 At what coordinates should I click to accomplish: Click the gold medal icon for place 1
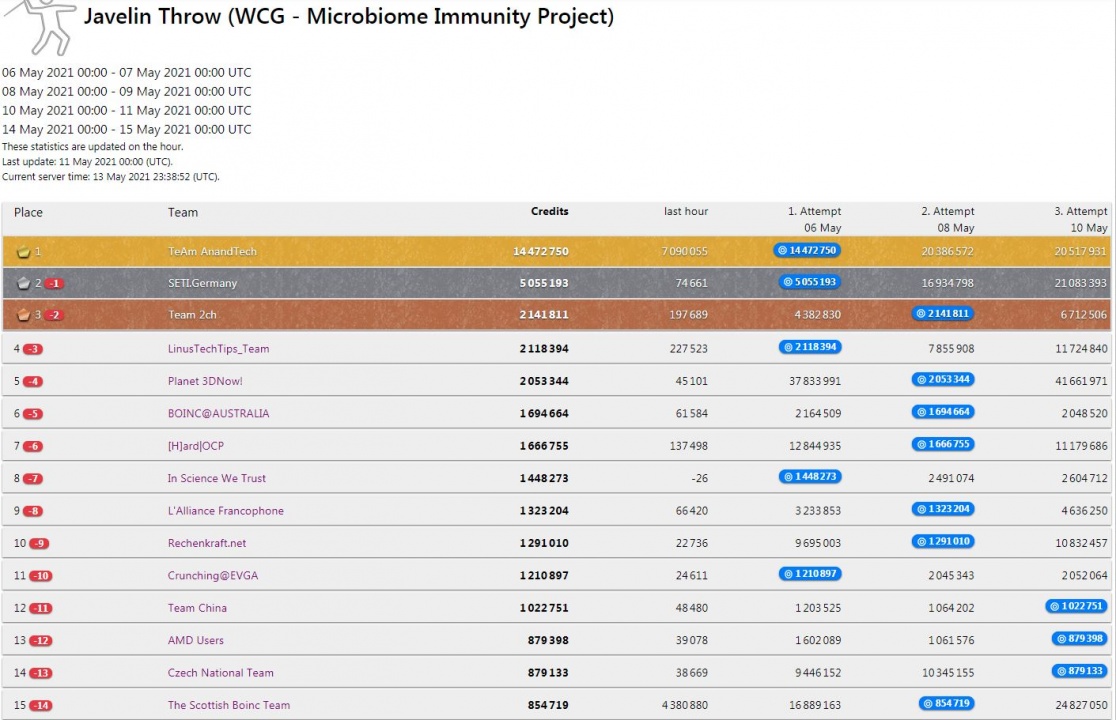(x=23, y=252)
